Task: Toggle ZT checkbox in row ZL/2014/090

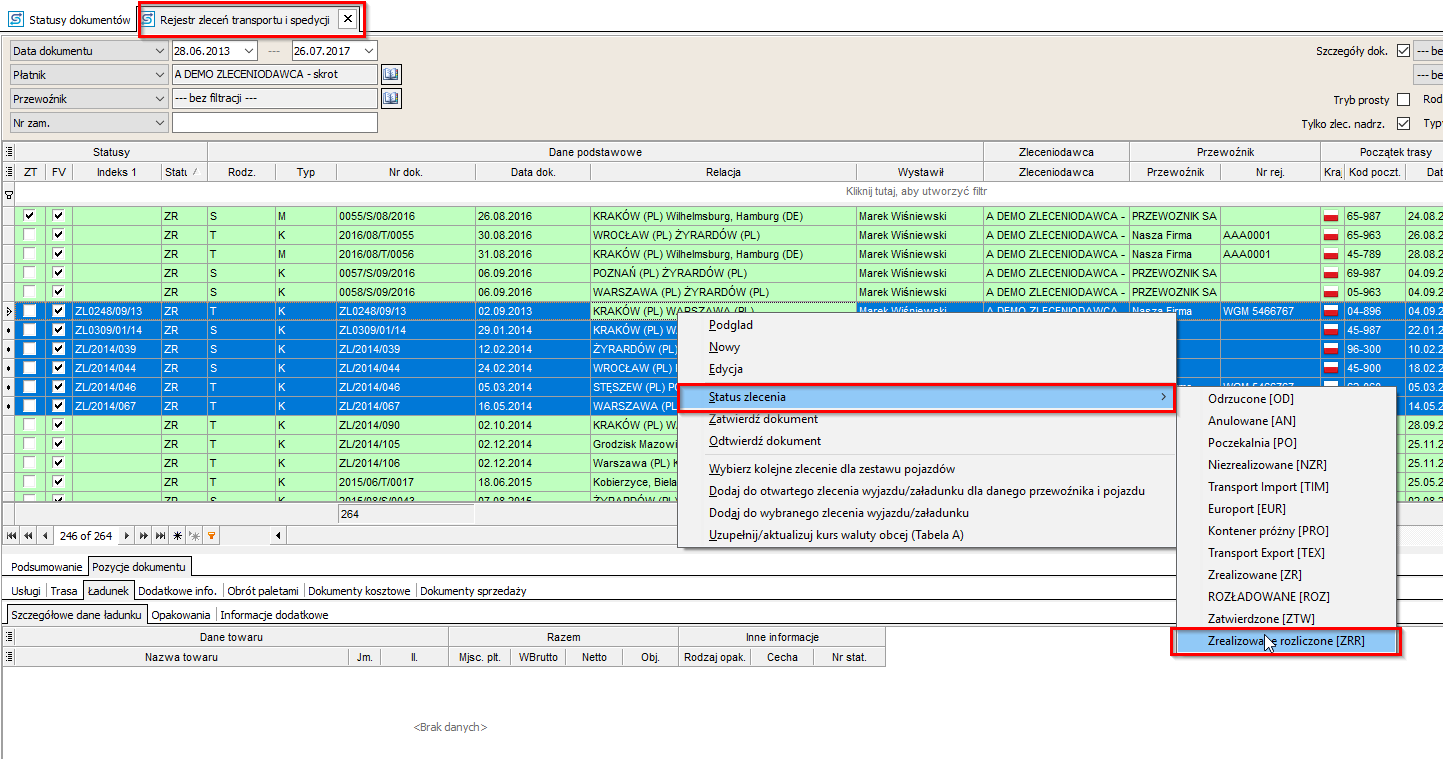Action: pos(30,425)
